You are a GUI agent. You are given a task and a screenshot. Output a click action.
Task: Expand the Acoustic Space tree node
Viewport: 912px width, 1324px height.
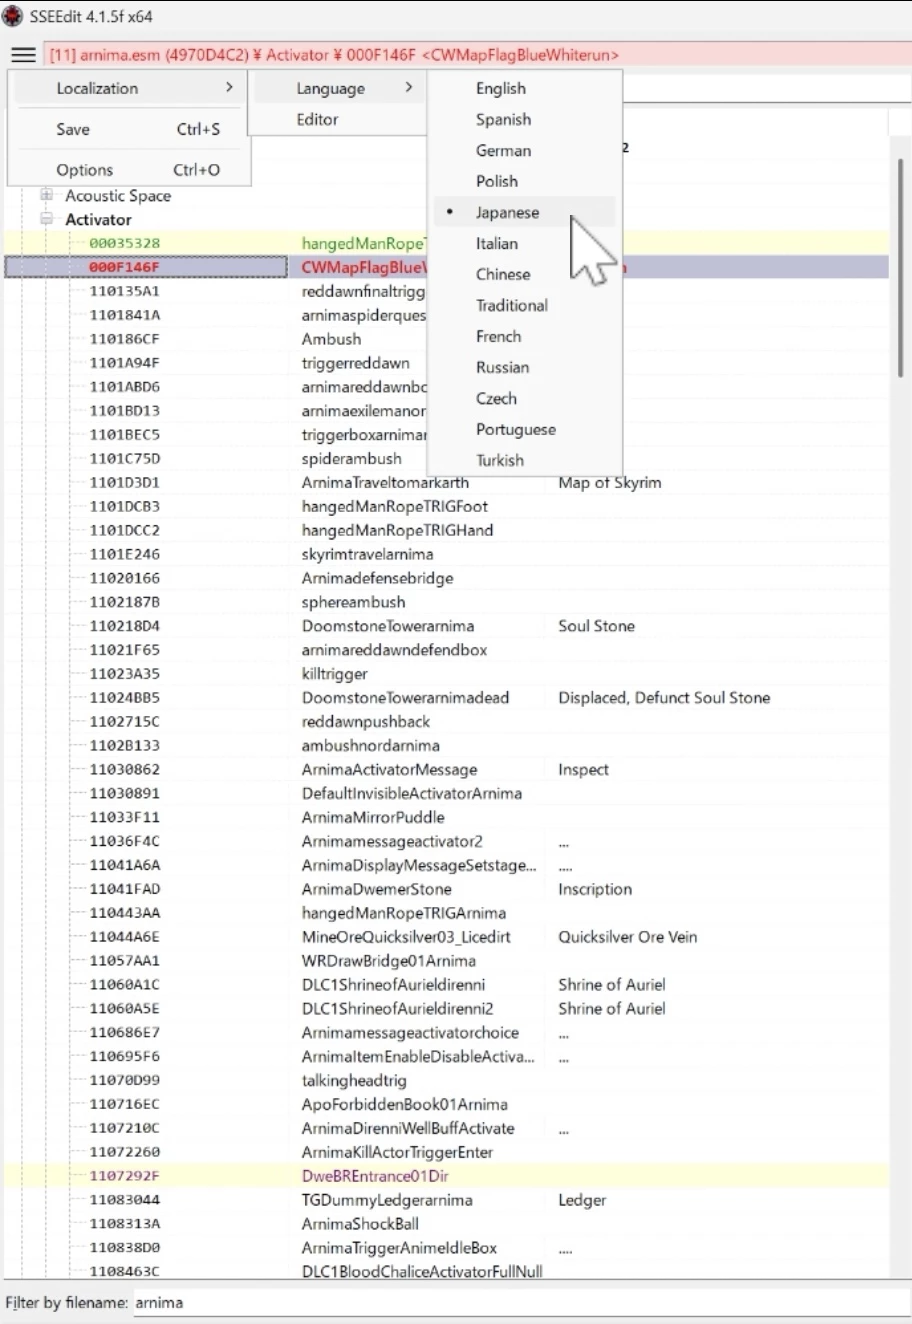coord(46,195)
